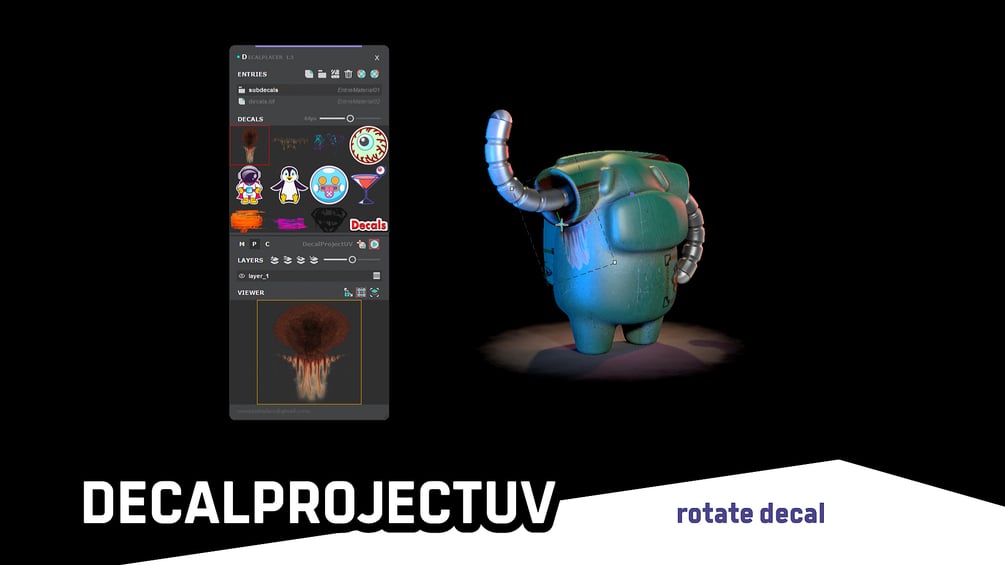Select the penguin sticker decal
The width and height of the screenshot is (1005, 565).
(x=289, y=185)
